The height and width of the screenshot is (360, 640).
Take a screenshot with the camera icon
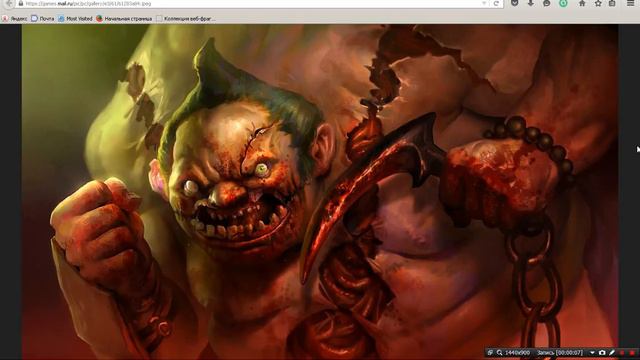point(602,352)
